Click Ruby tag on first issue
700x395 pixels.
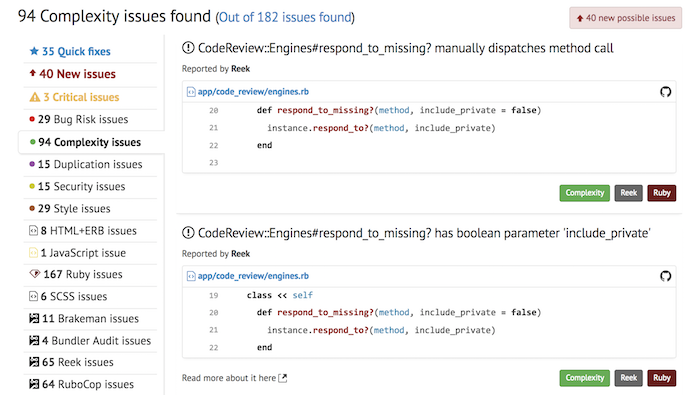click(662, 193)
